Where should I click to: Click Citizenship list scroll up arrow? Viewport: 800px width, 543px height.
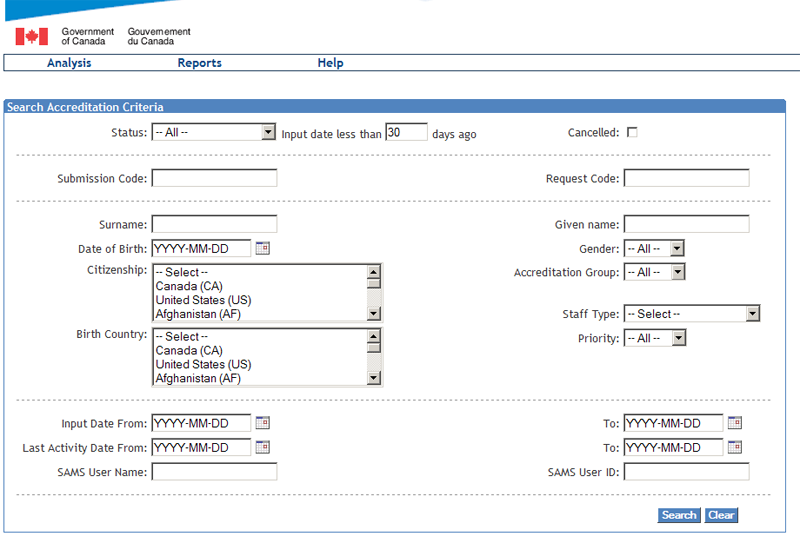[x=374, y=272]
